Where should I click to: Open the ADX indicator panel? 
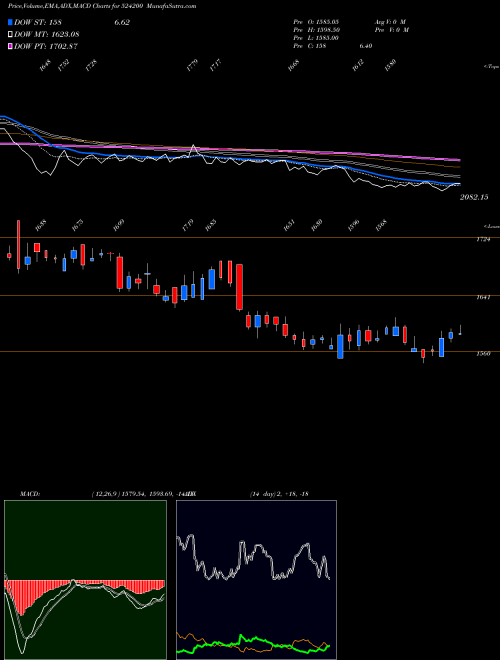(x=256, y=580)
